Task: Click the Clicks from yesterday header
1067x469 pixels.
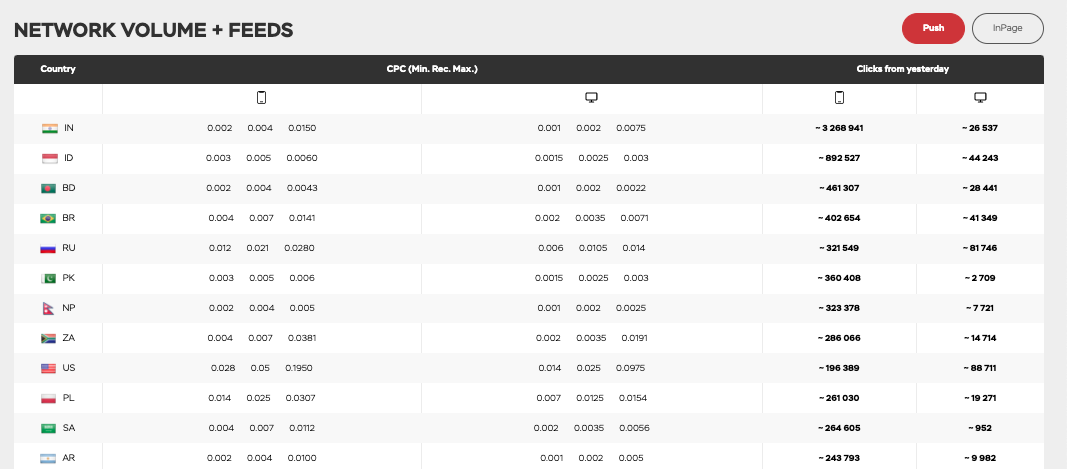Action: (902, 69)
